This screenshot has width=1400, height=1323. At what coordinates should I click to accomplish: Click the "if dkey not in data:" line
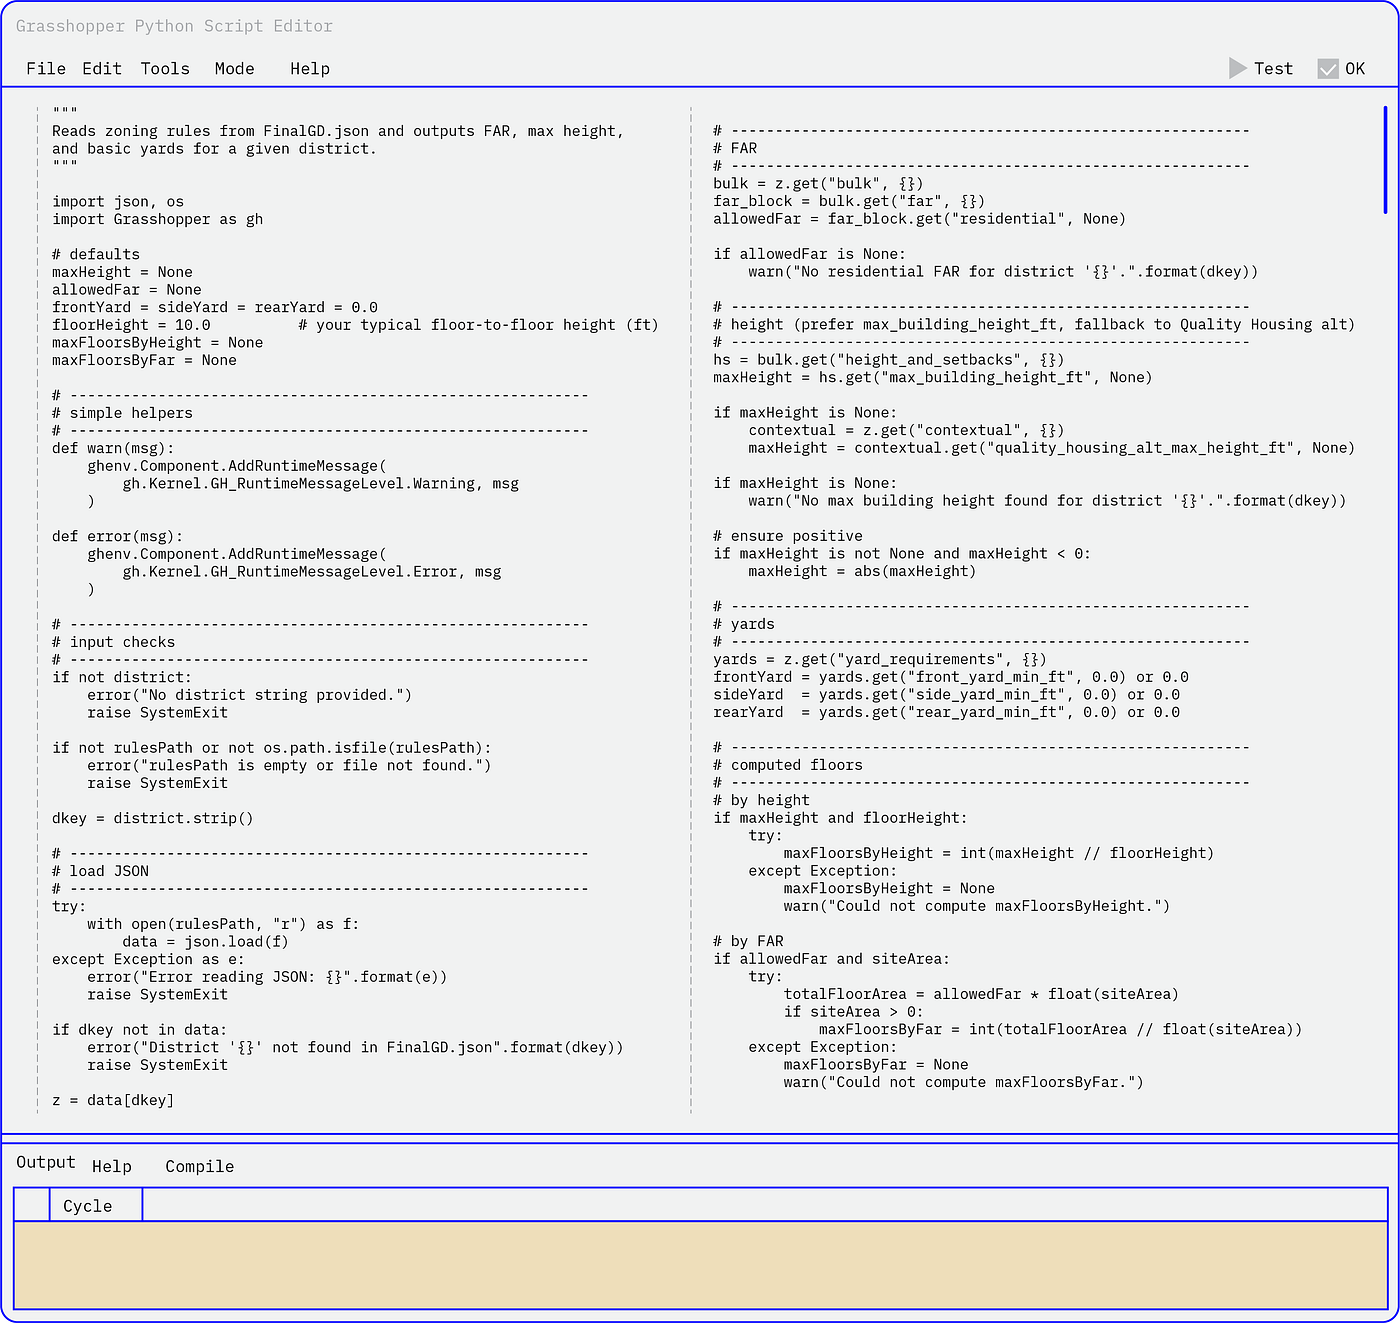pyautogui.click(x=140, y=1030)
